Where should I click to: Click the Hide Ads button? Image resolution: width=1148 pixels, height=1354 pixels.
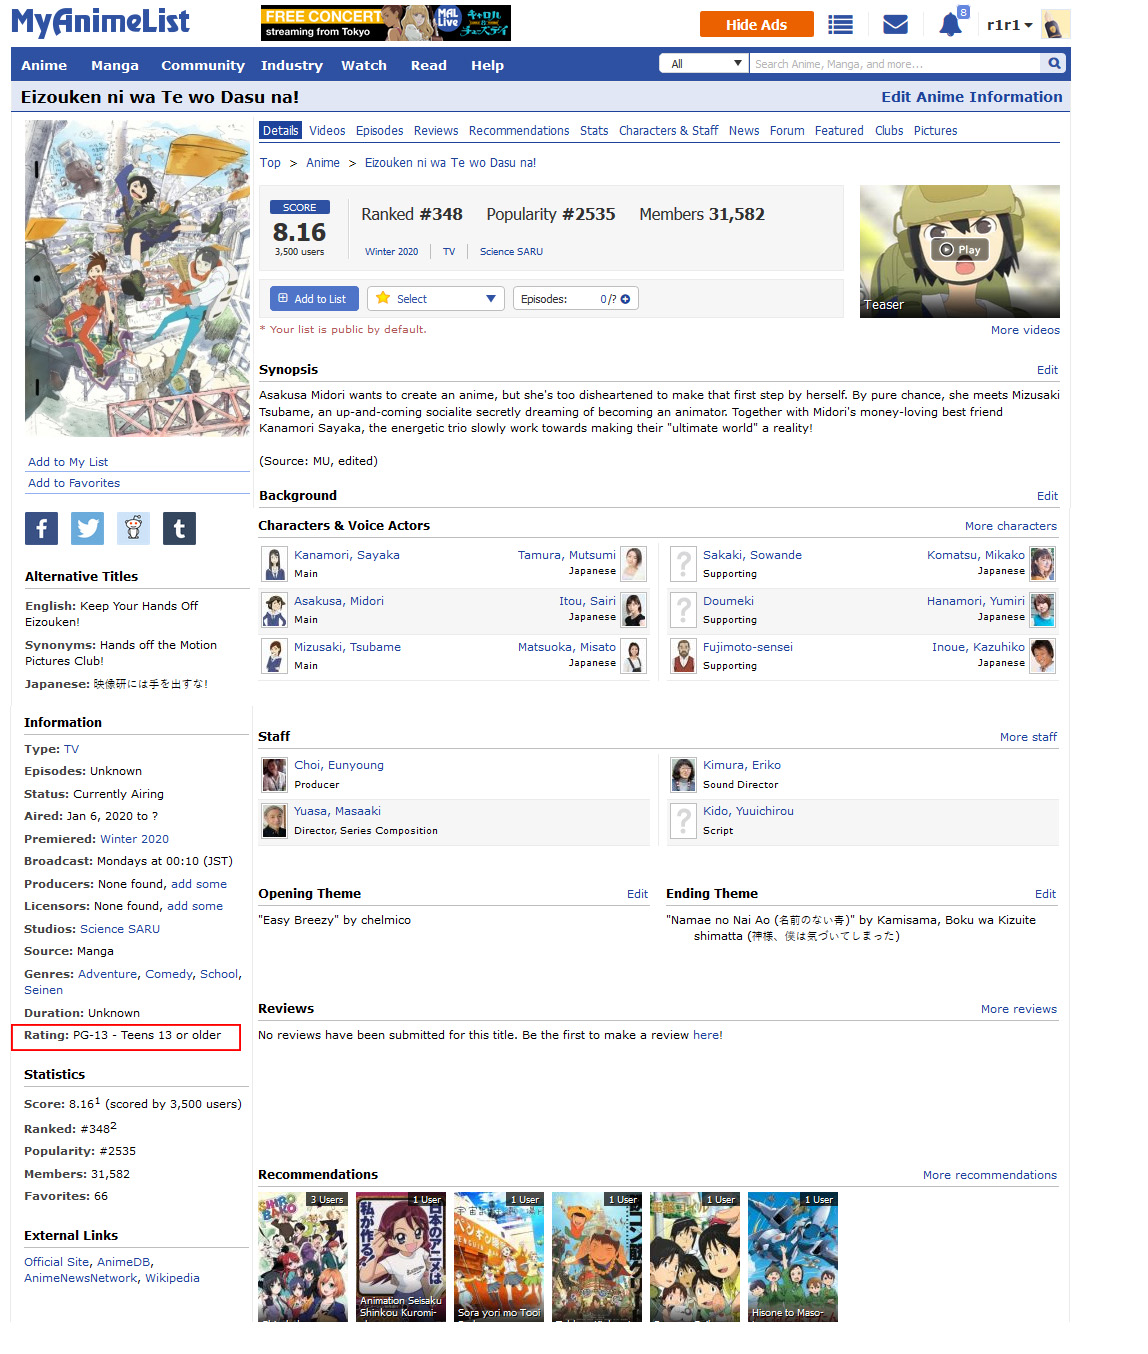757,25
